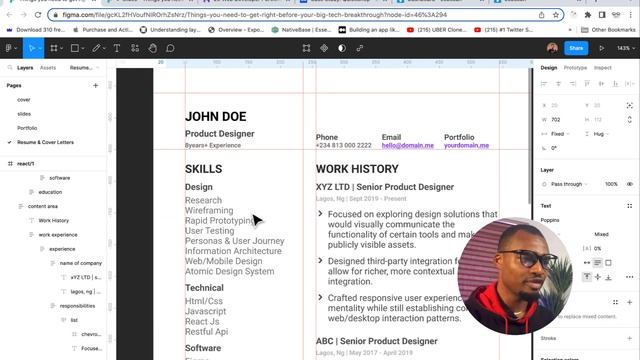Click the Edit object icon in toolbar

pyautogui.click(x=306, y=48)
